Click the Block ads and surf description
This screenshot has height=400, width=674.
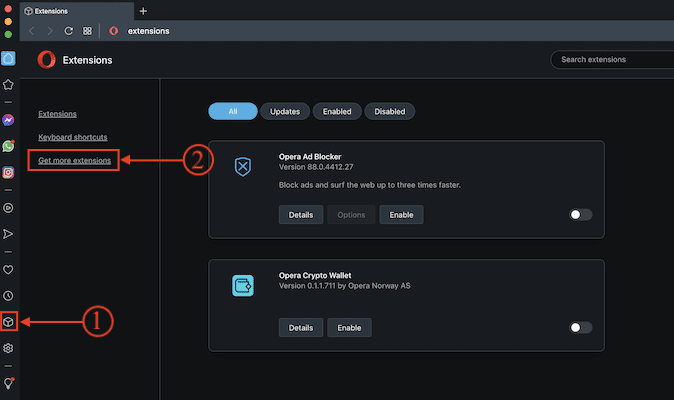(370, 185)
